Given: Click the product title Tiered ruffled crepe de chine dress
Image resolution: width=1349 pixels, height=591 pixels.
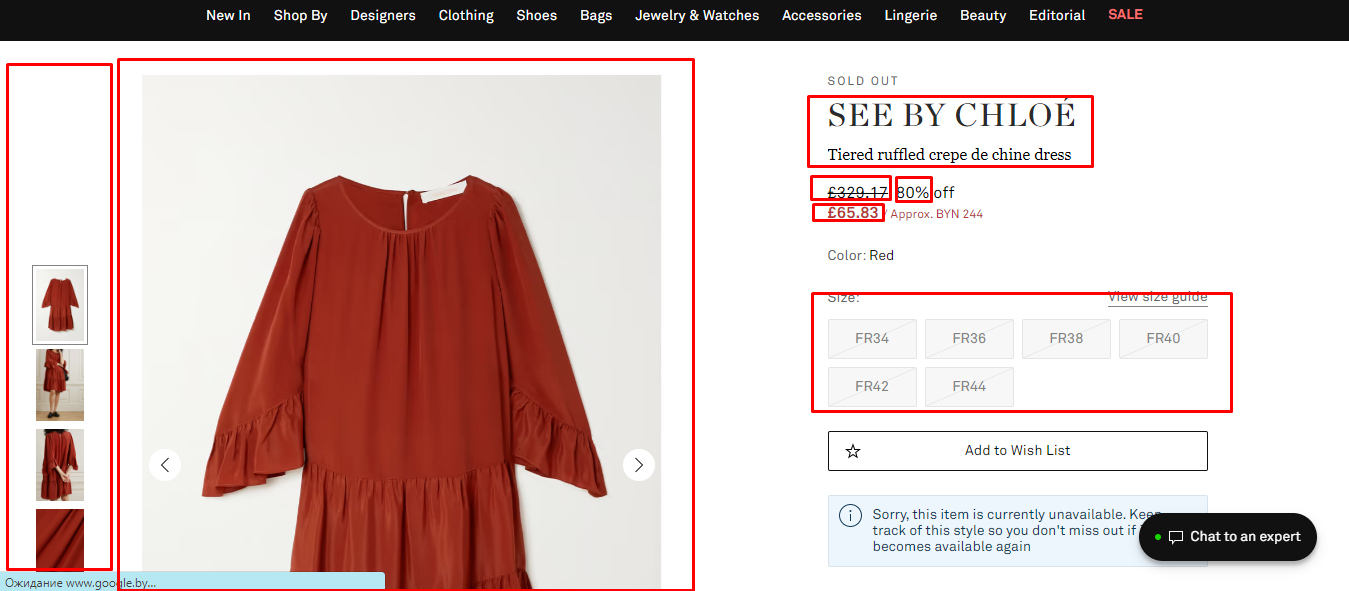Looking at the screenshot, I should [949, 155].
